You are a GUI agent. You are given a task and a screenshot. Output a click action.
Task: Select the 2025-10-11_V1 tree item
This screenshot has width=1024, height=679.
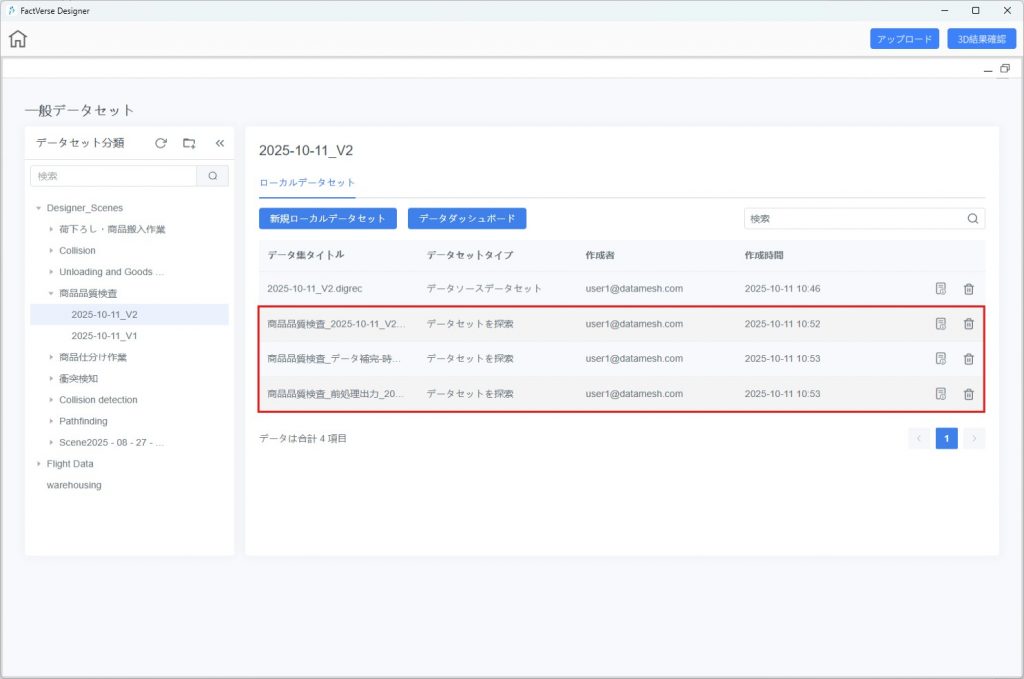coord(104,336)
